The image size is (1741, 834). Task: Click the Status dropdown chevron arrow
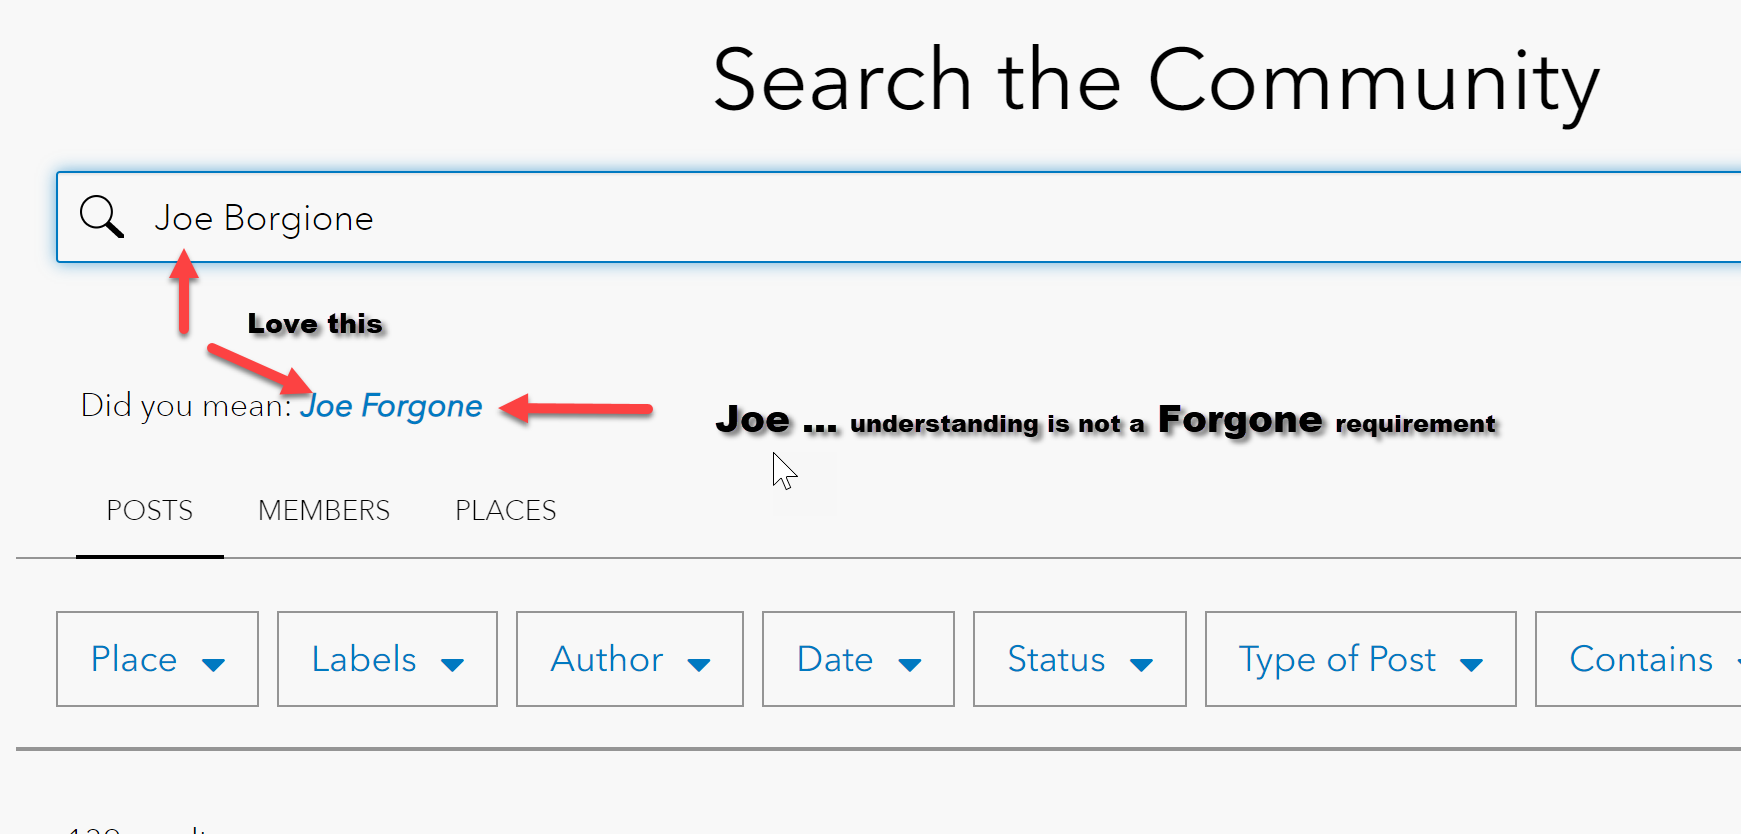point(1144,663)
